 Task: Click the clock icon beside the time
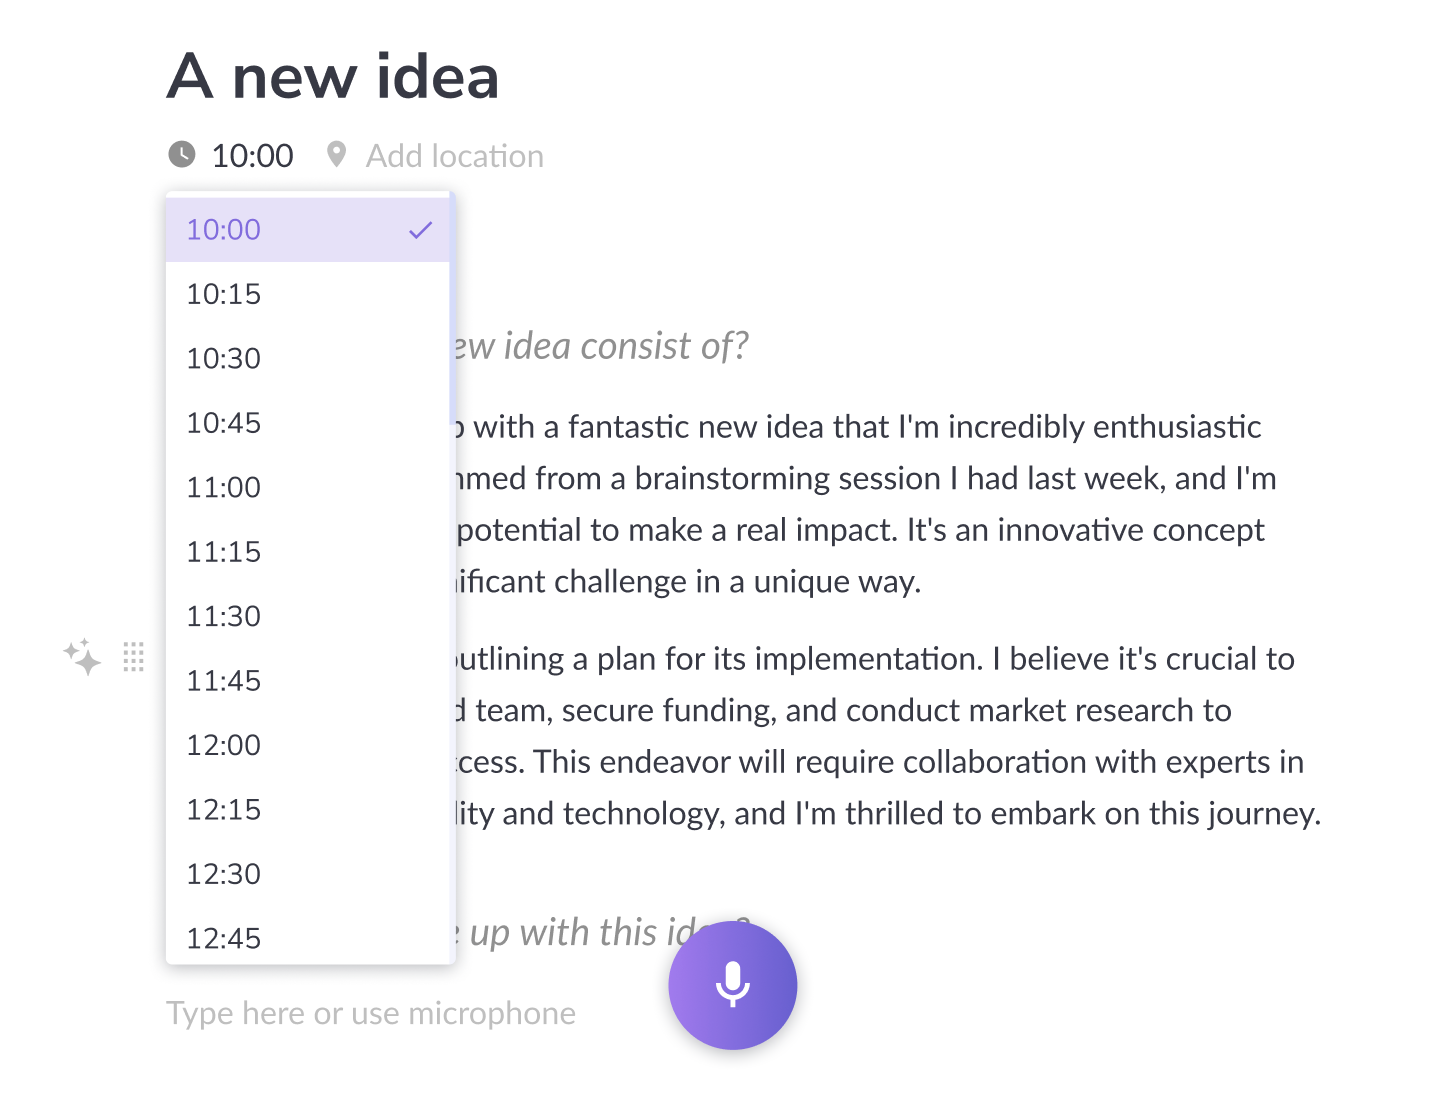(x=182, y=155)
